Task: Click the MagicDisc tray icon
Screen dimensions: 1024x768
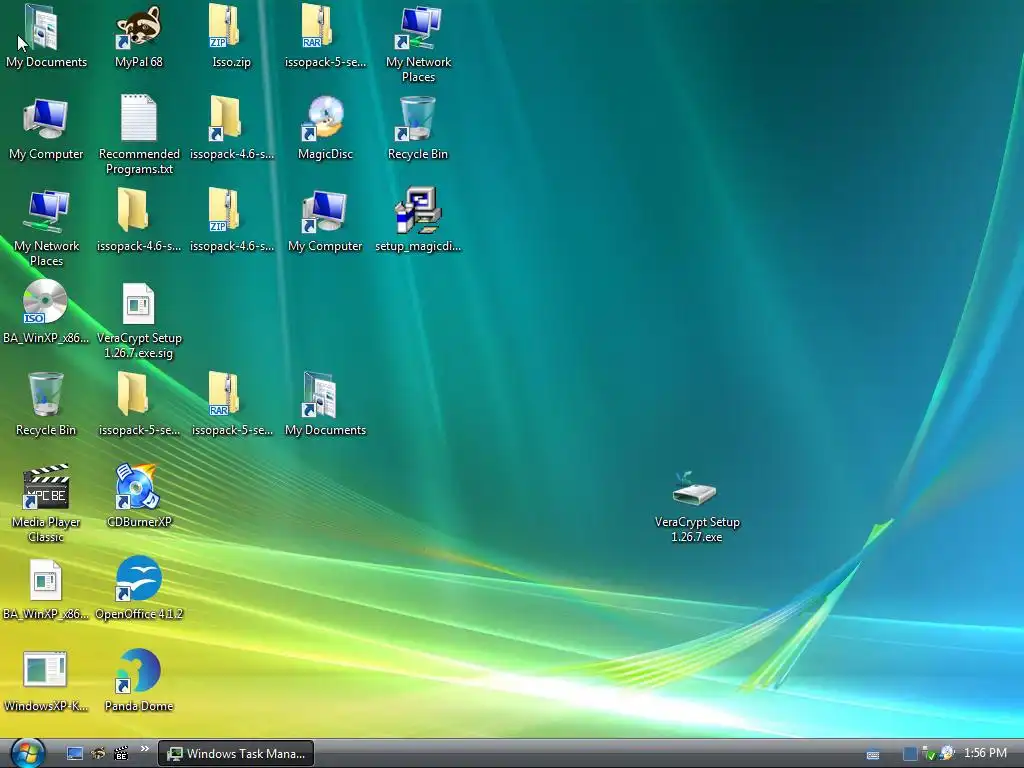Action: click(947, 754)
